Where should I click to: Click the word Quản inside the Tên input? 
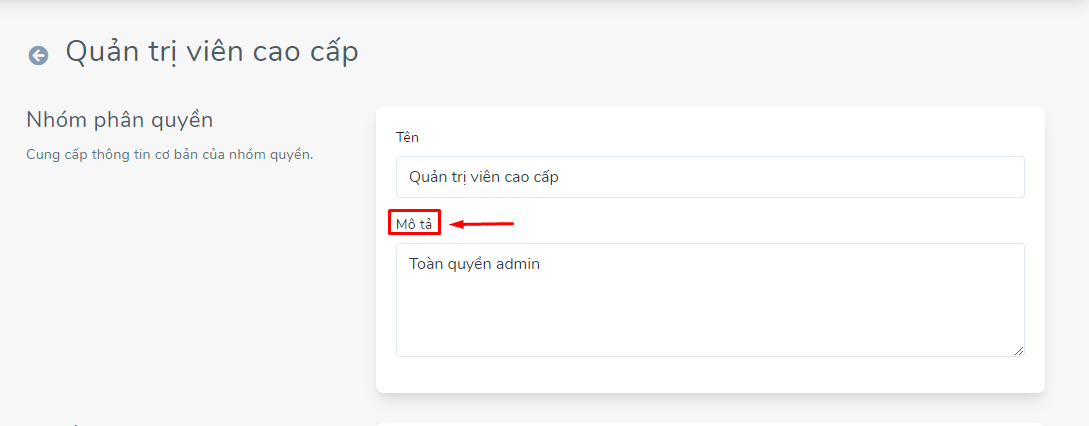[426, 177]
